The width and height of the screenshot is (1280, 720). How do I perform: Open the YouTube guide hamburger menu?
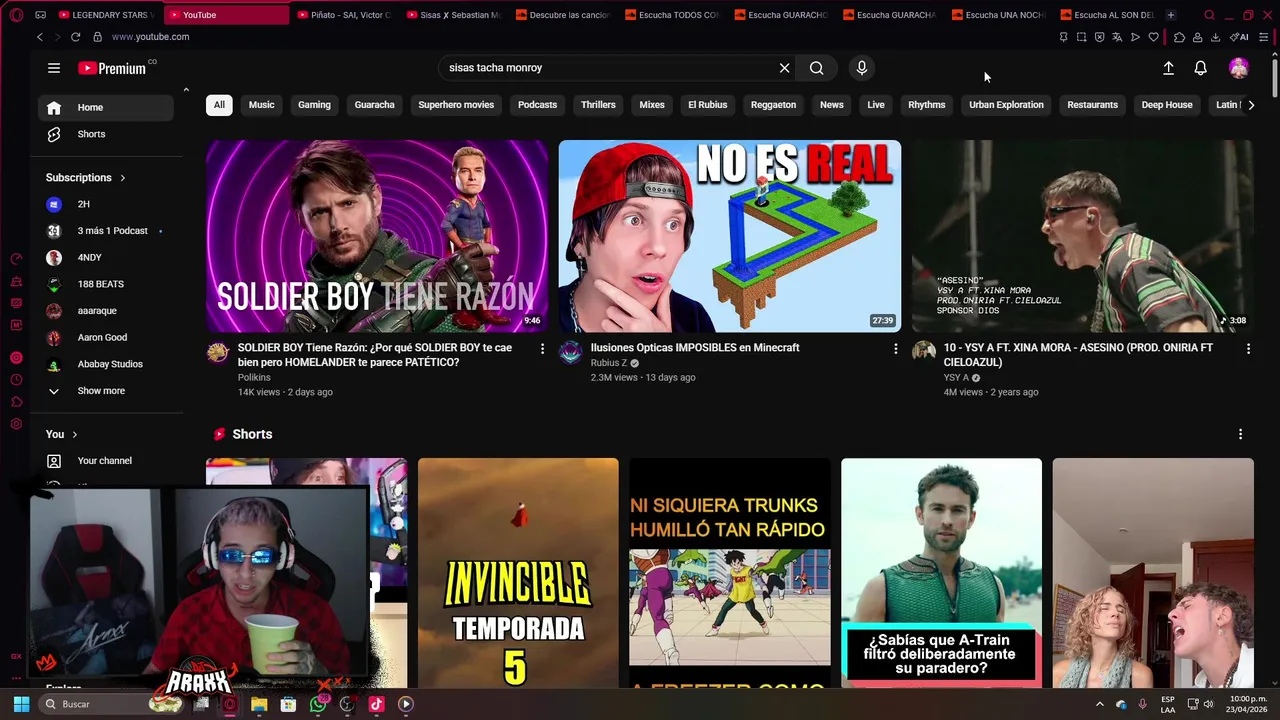point(54,68)
